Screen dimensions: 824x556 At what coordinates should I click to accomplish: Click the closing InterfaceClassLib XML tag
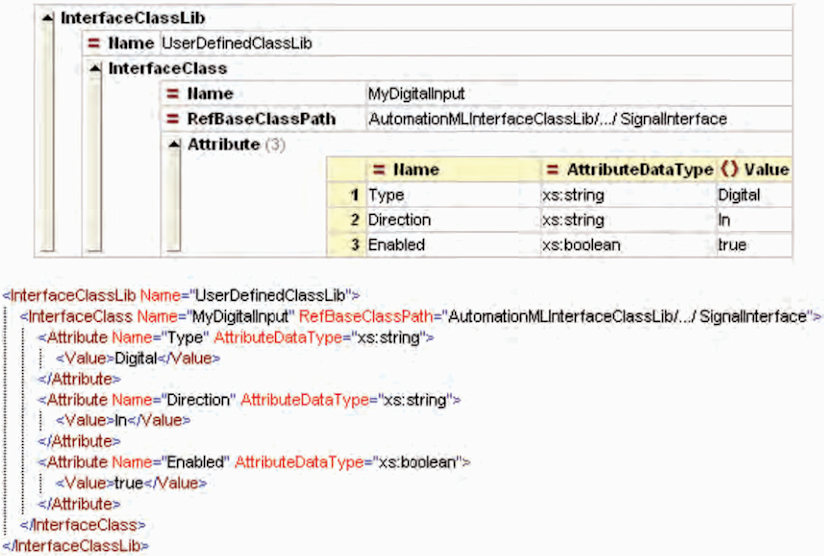[76, 545]
